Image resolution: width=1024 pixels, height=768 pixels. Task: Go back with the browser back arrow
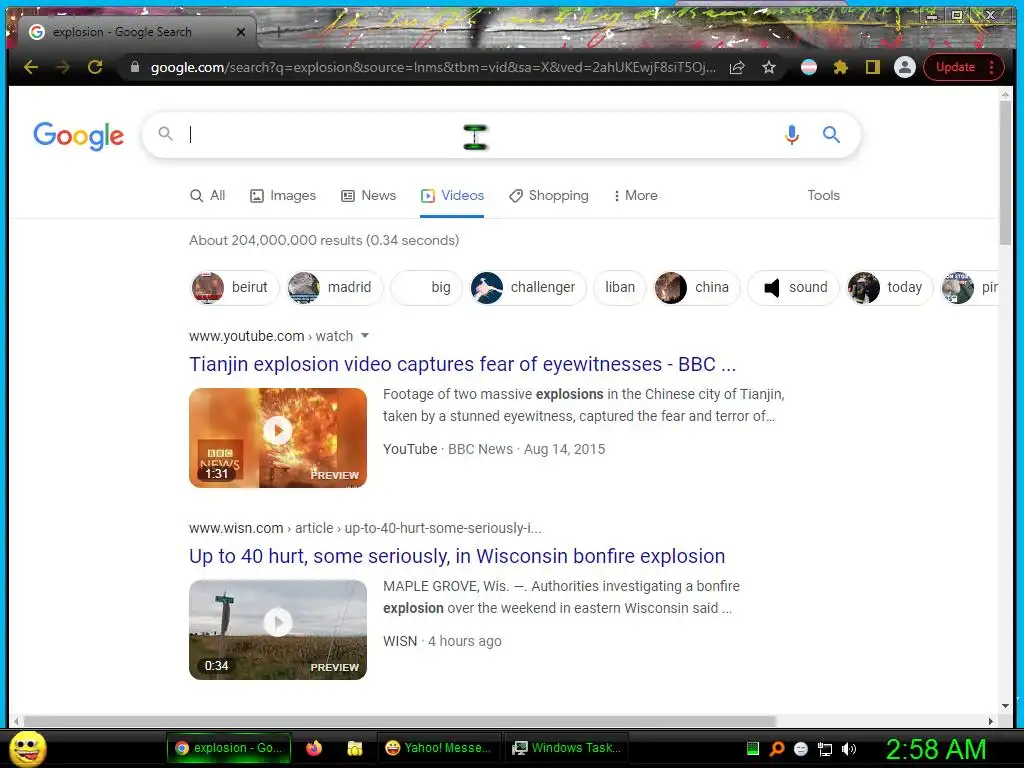pyautogui.click(x=31, y=67)
